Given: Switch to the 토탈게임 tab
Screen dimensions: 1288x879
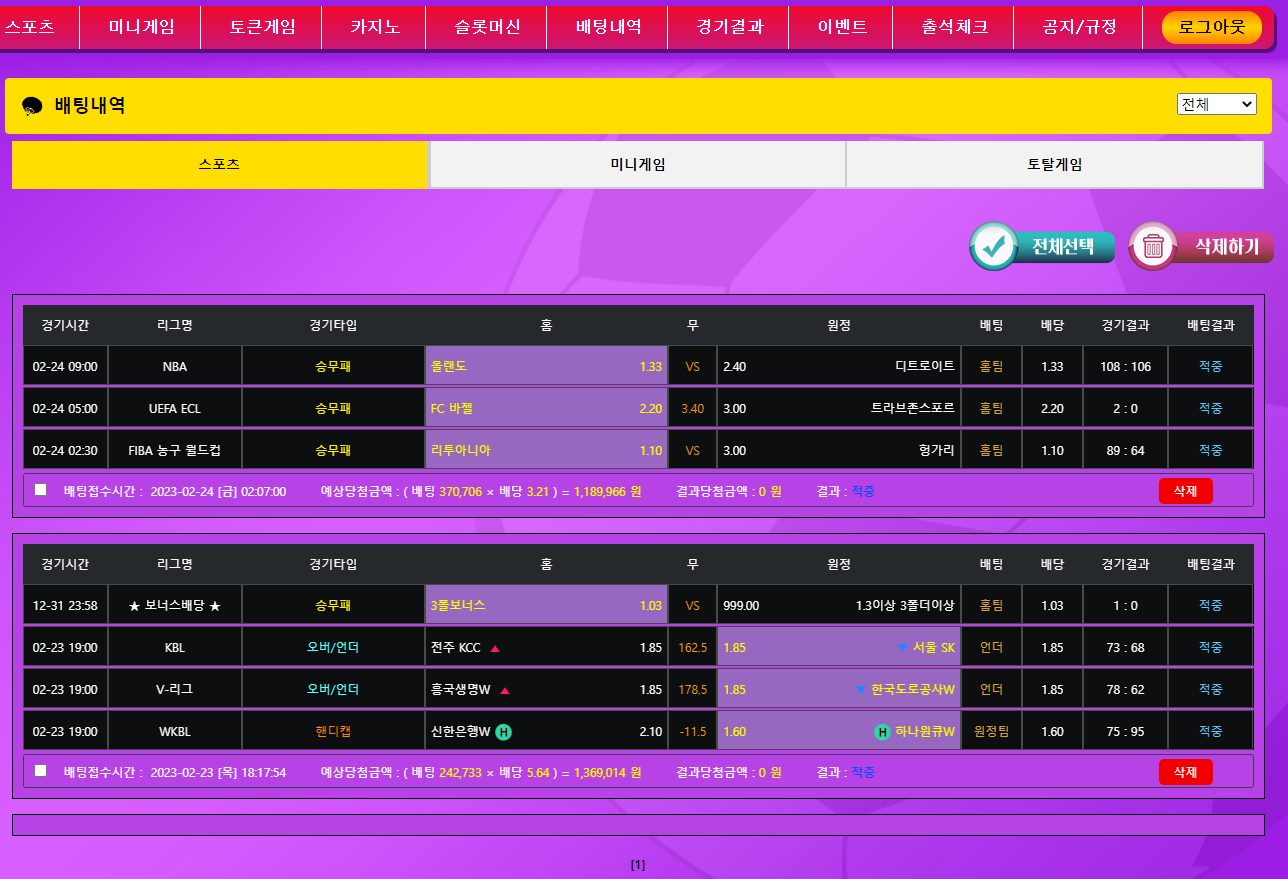Looking at the screenshot, I should tap(1055, 165).
